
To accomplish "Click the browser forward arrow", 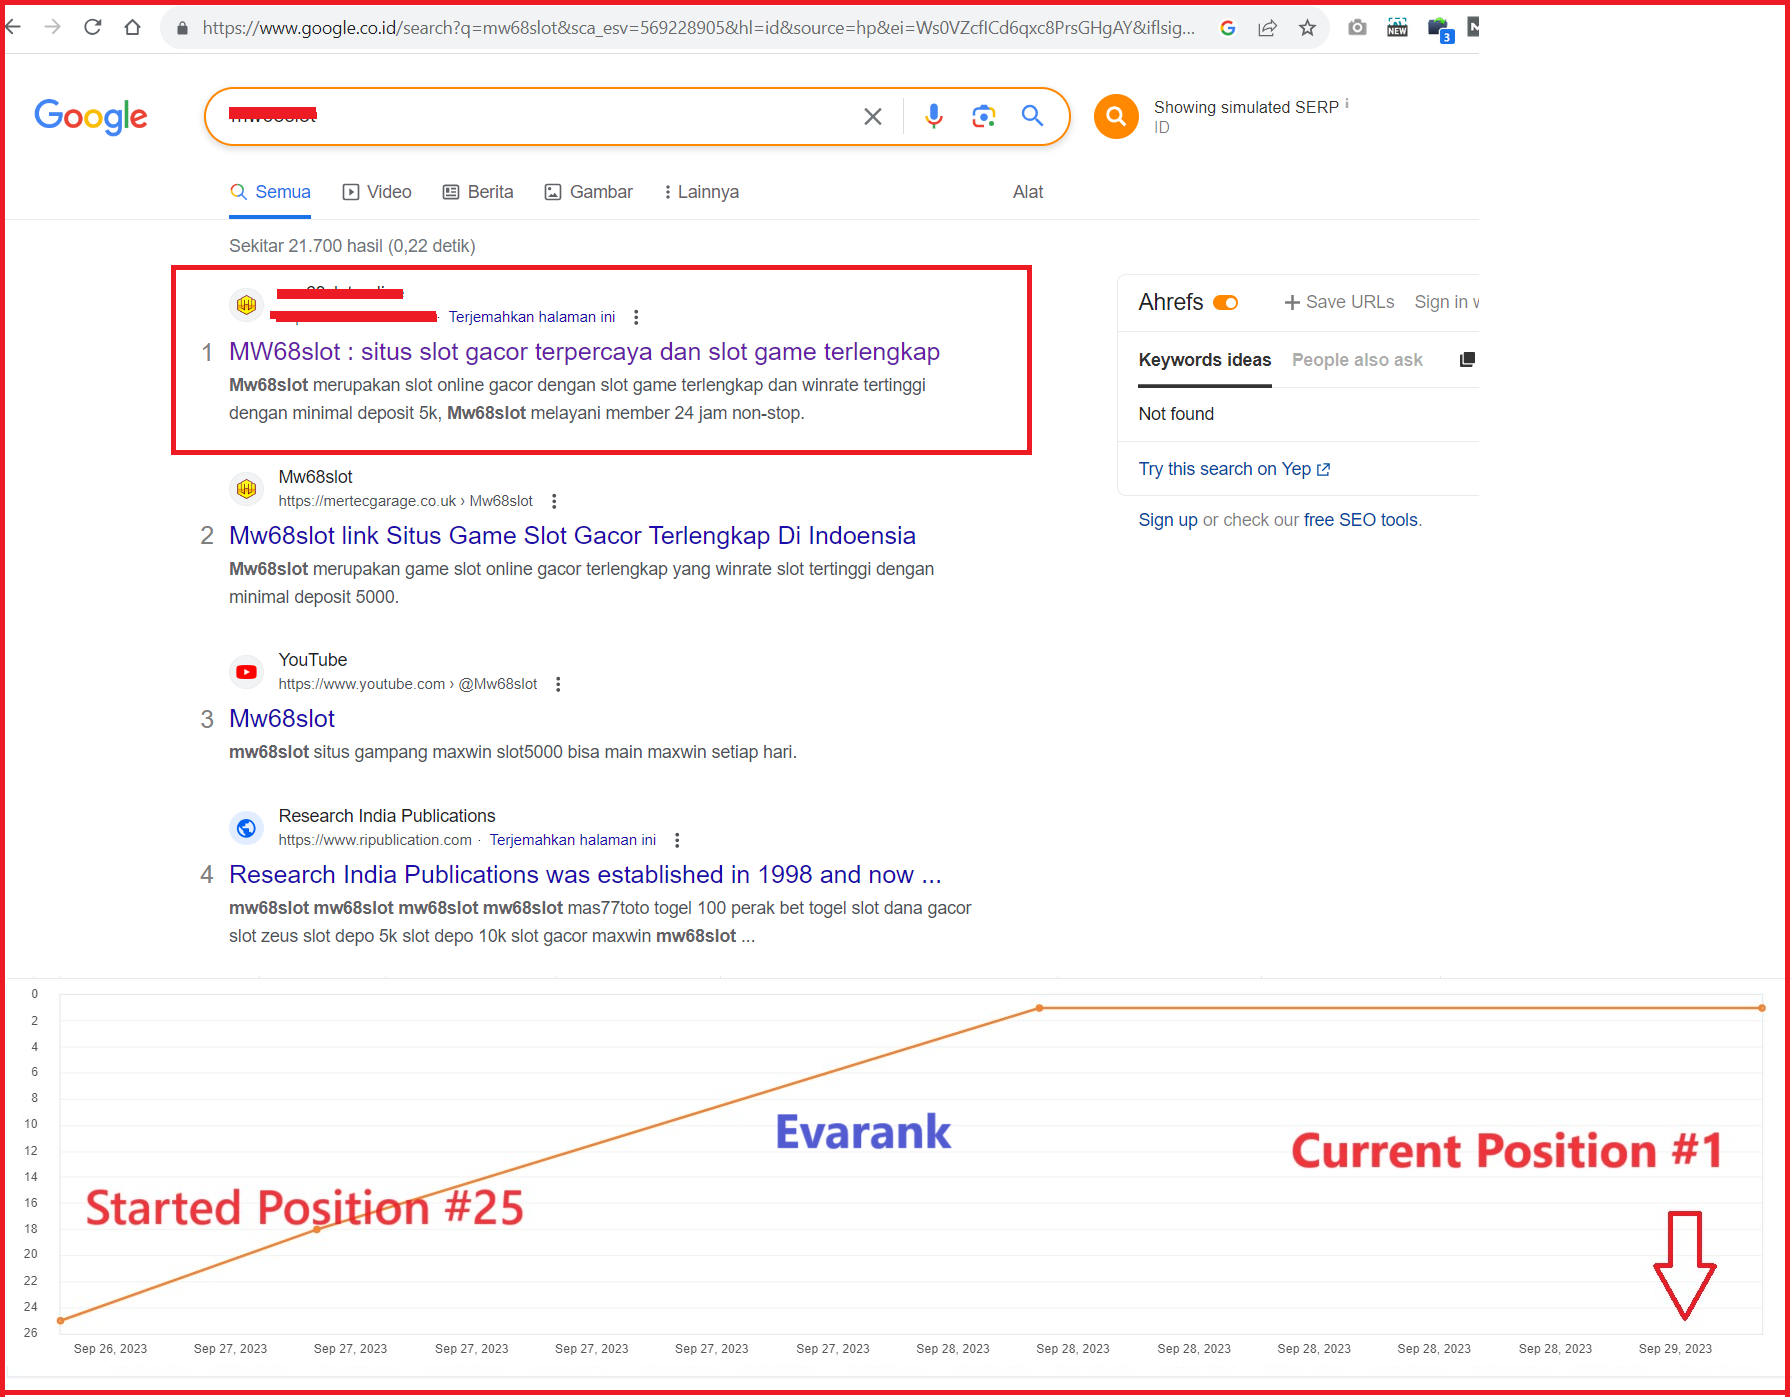I will [x=53, y=27].
